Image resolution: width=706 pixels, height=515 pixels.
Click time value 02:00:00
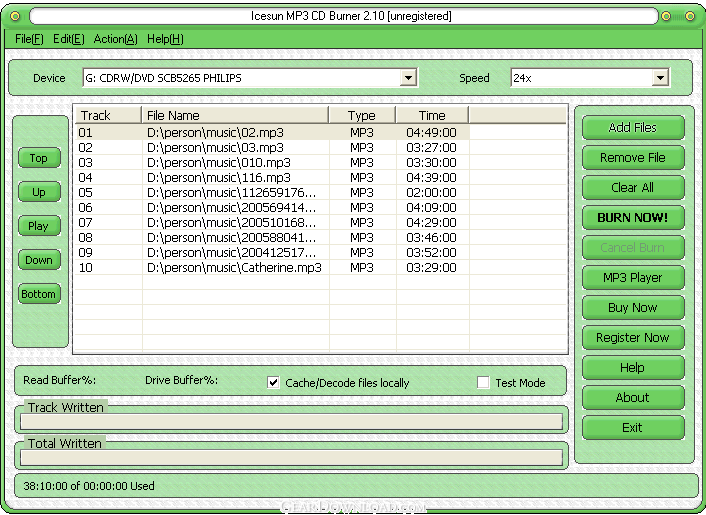(431, 193)
